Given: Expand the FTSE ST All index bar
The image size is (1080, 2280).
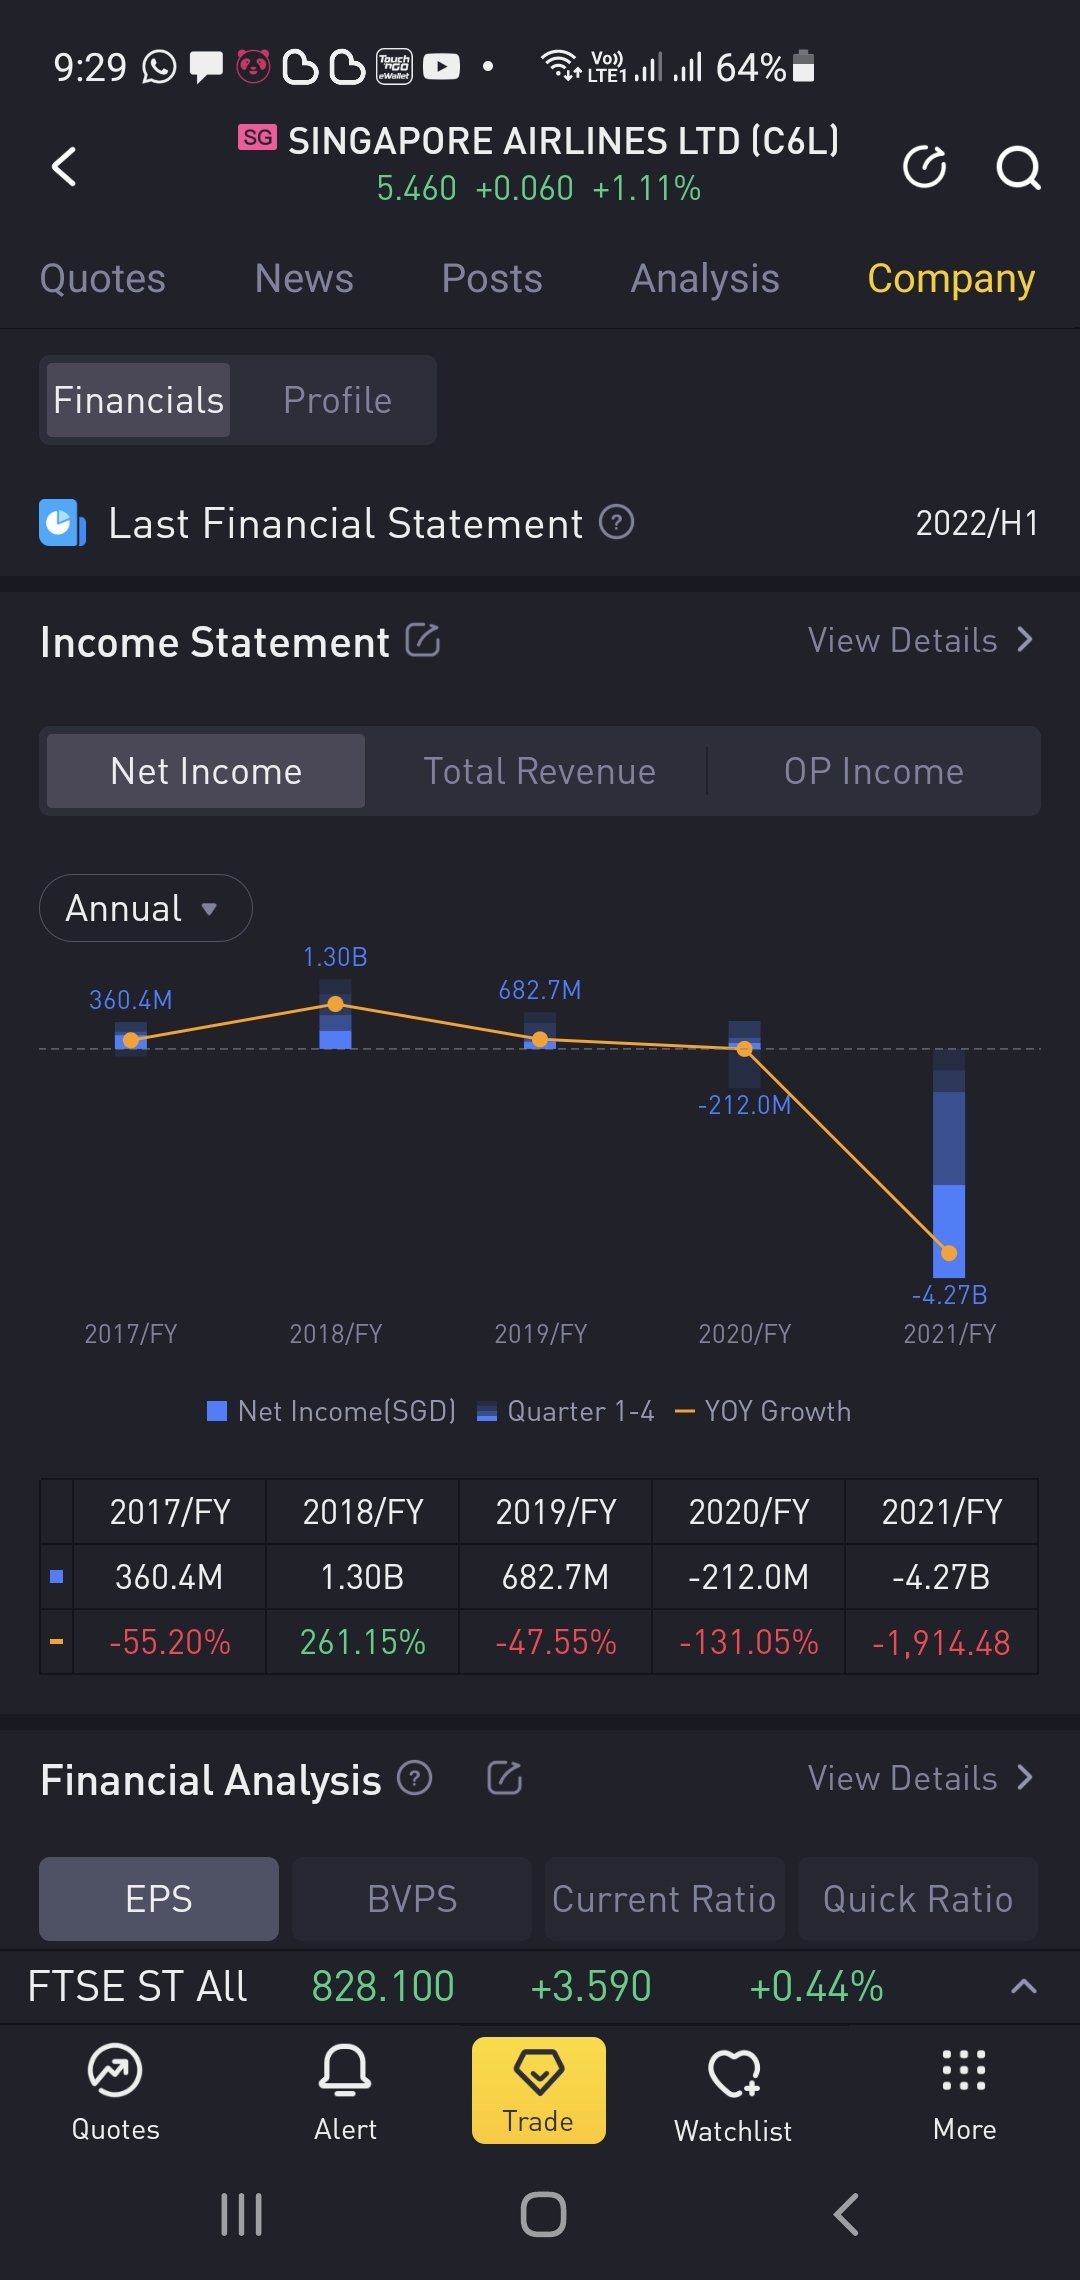Looking at the screenshot, I should click(1023, 1986).
